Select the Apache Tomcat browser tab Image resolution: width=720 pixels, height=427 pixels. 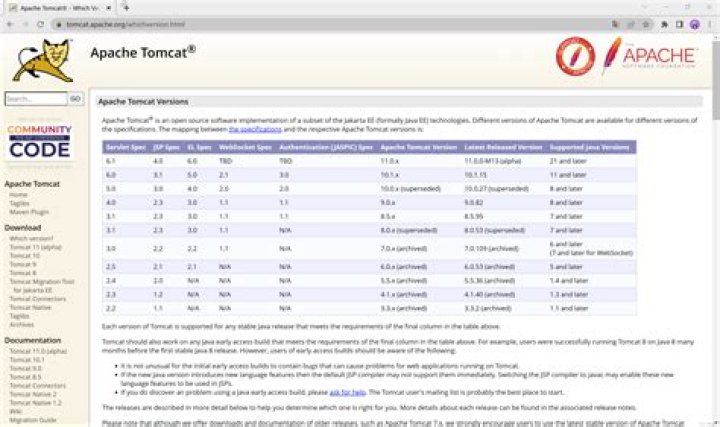(60, 8)
